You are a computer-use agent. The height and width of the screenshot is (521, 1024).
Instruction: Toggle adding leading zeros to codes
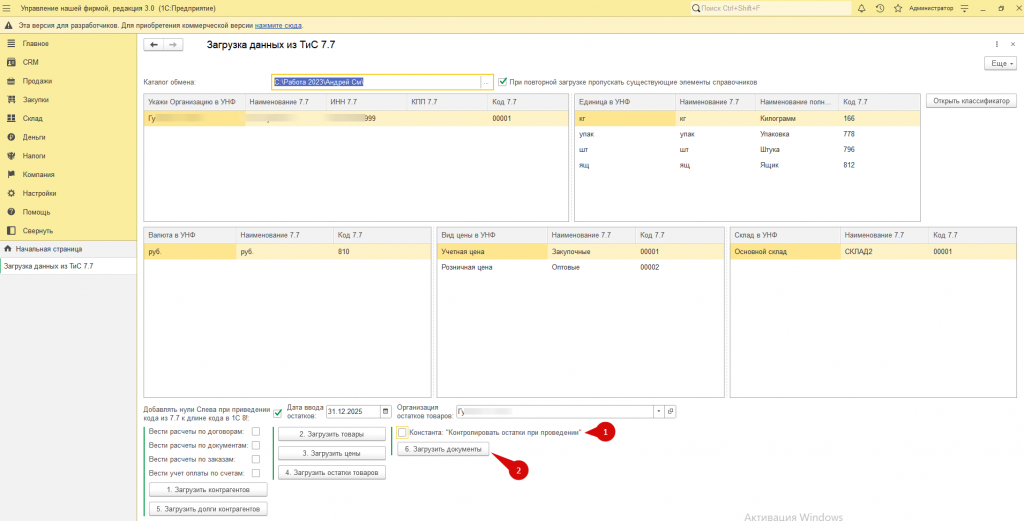[x=278, y=411]
